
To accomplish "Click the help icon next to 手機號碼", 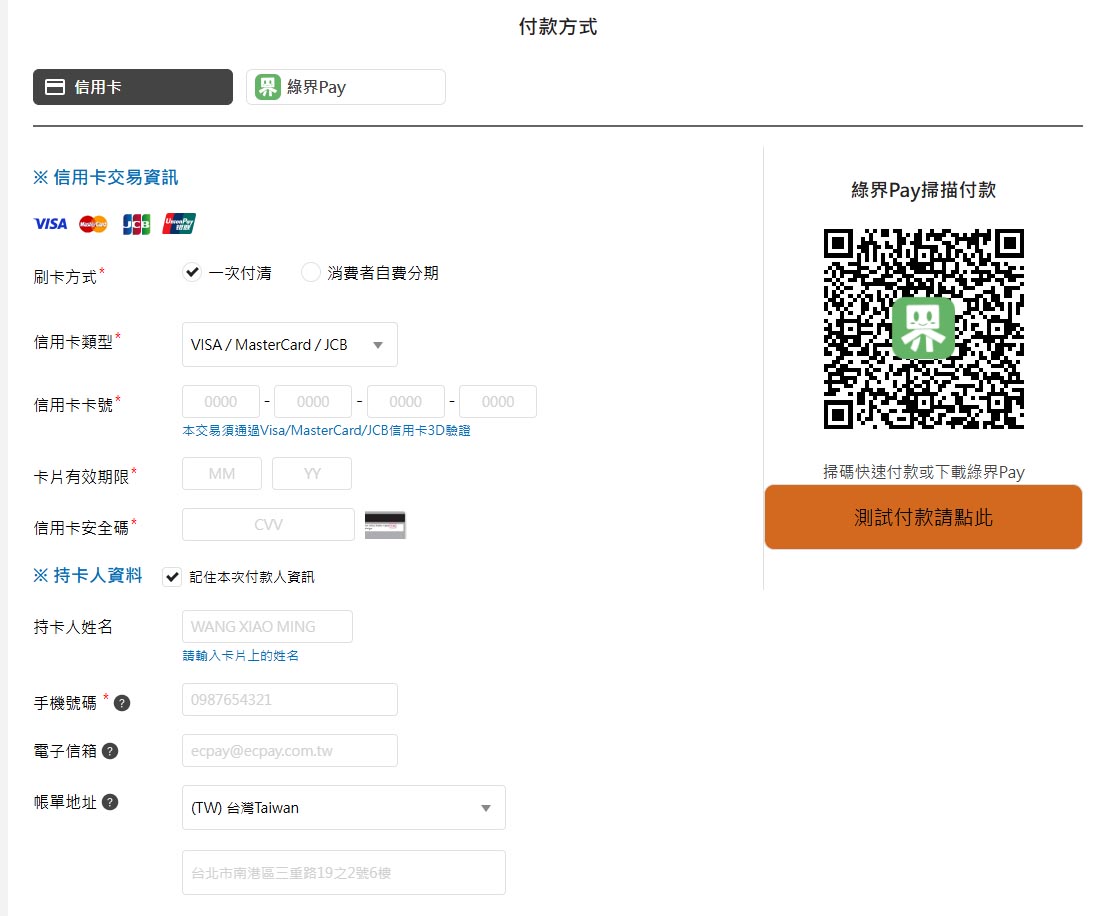I will coord(121,703).
